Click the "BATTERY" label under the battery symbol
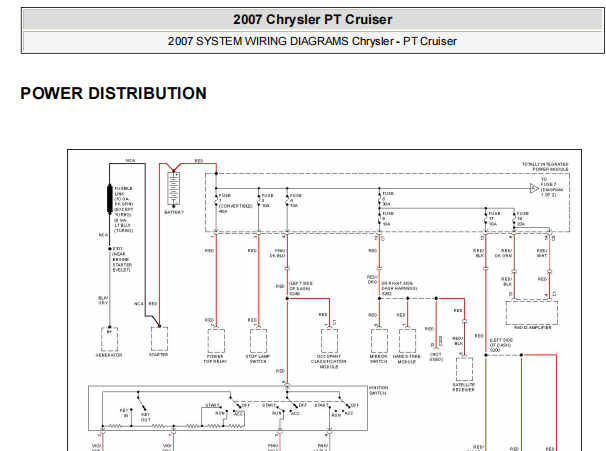606x451 pixels. pos(174,212)
